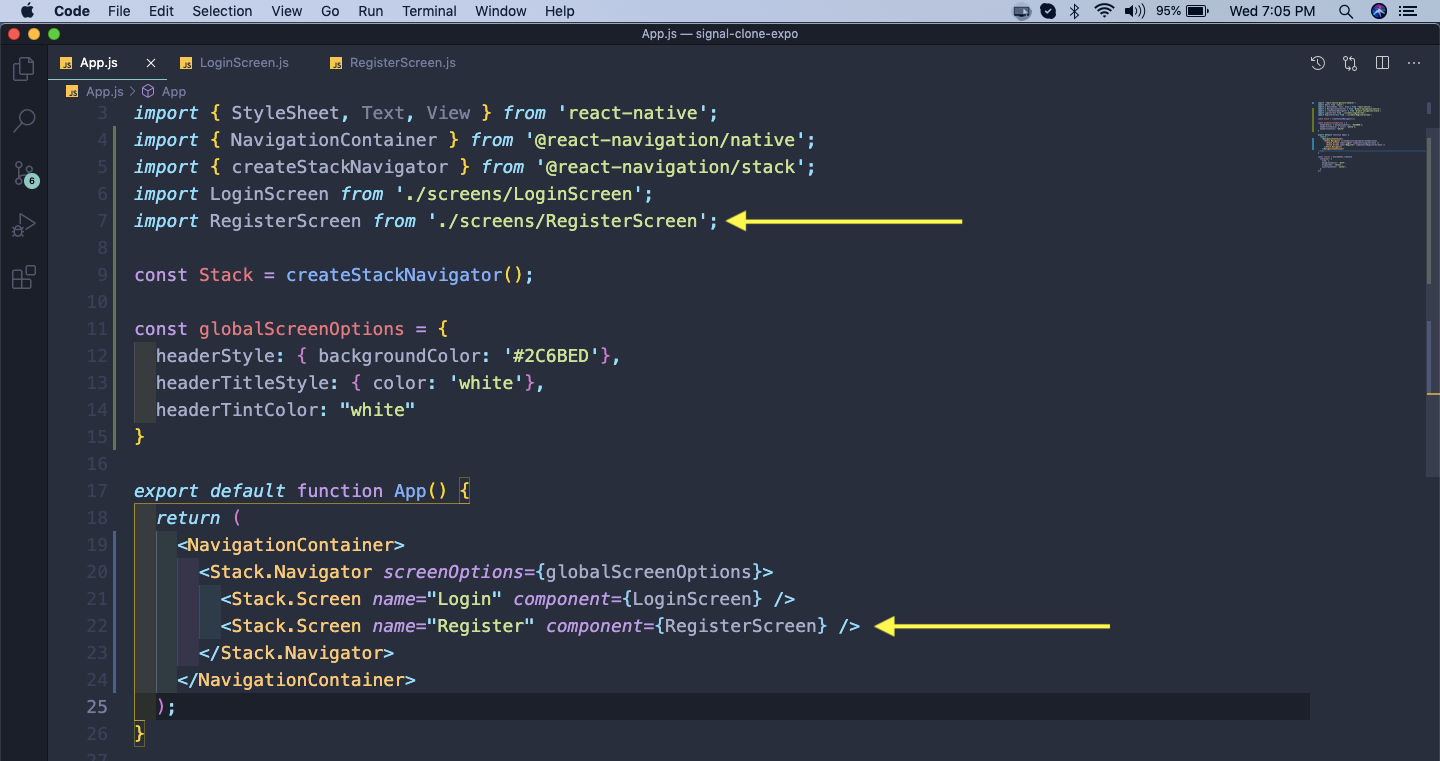1440x761 pixels.
Task: Open More Actions ellipsis in editor toolbar
Action: [1414, 63]
